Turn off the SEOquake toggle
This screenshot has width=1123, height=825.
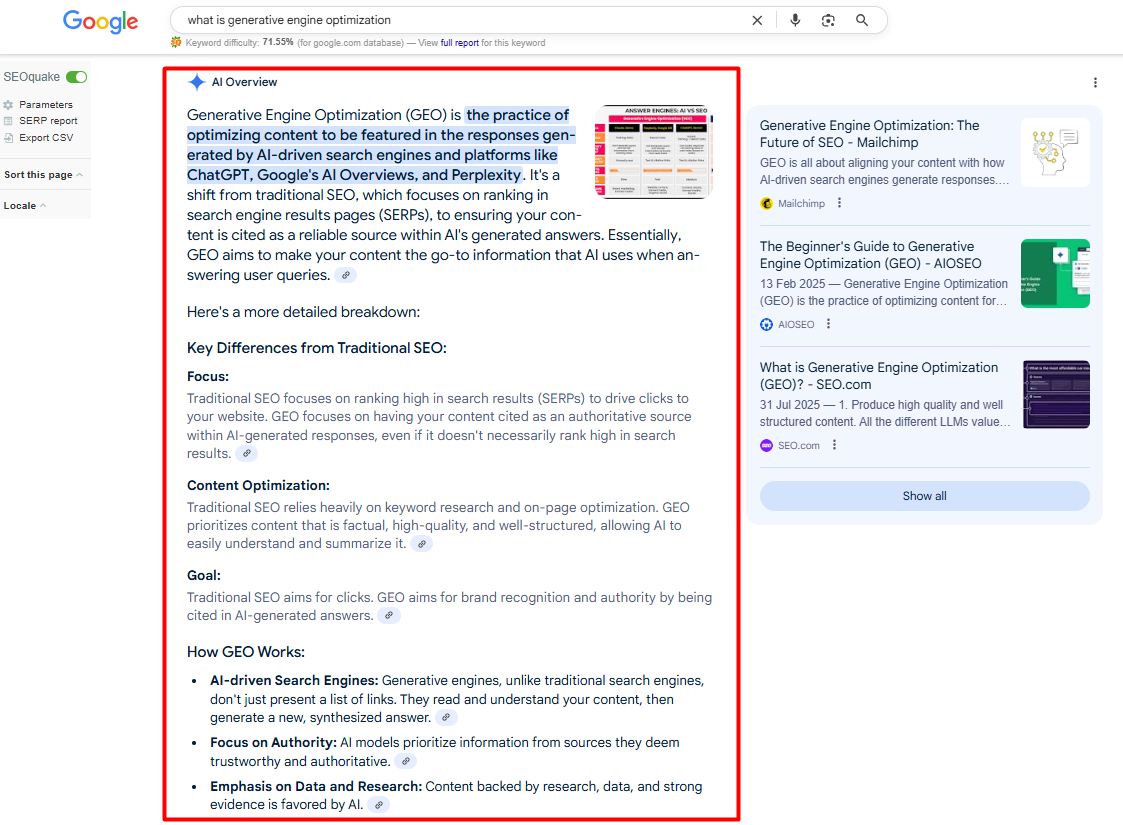coord(77,77)
